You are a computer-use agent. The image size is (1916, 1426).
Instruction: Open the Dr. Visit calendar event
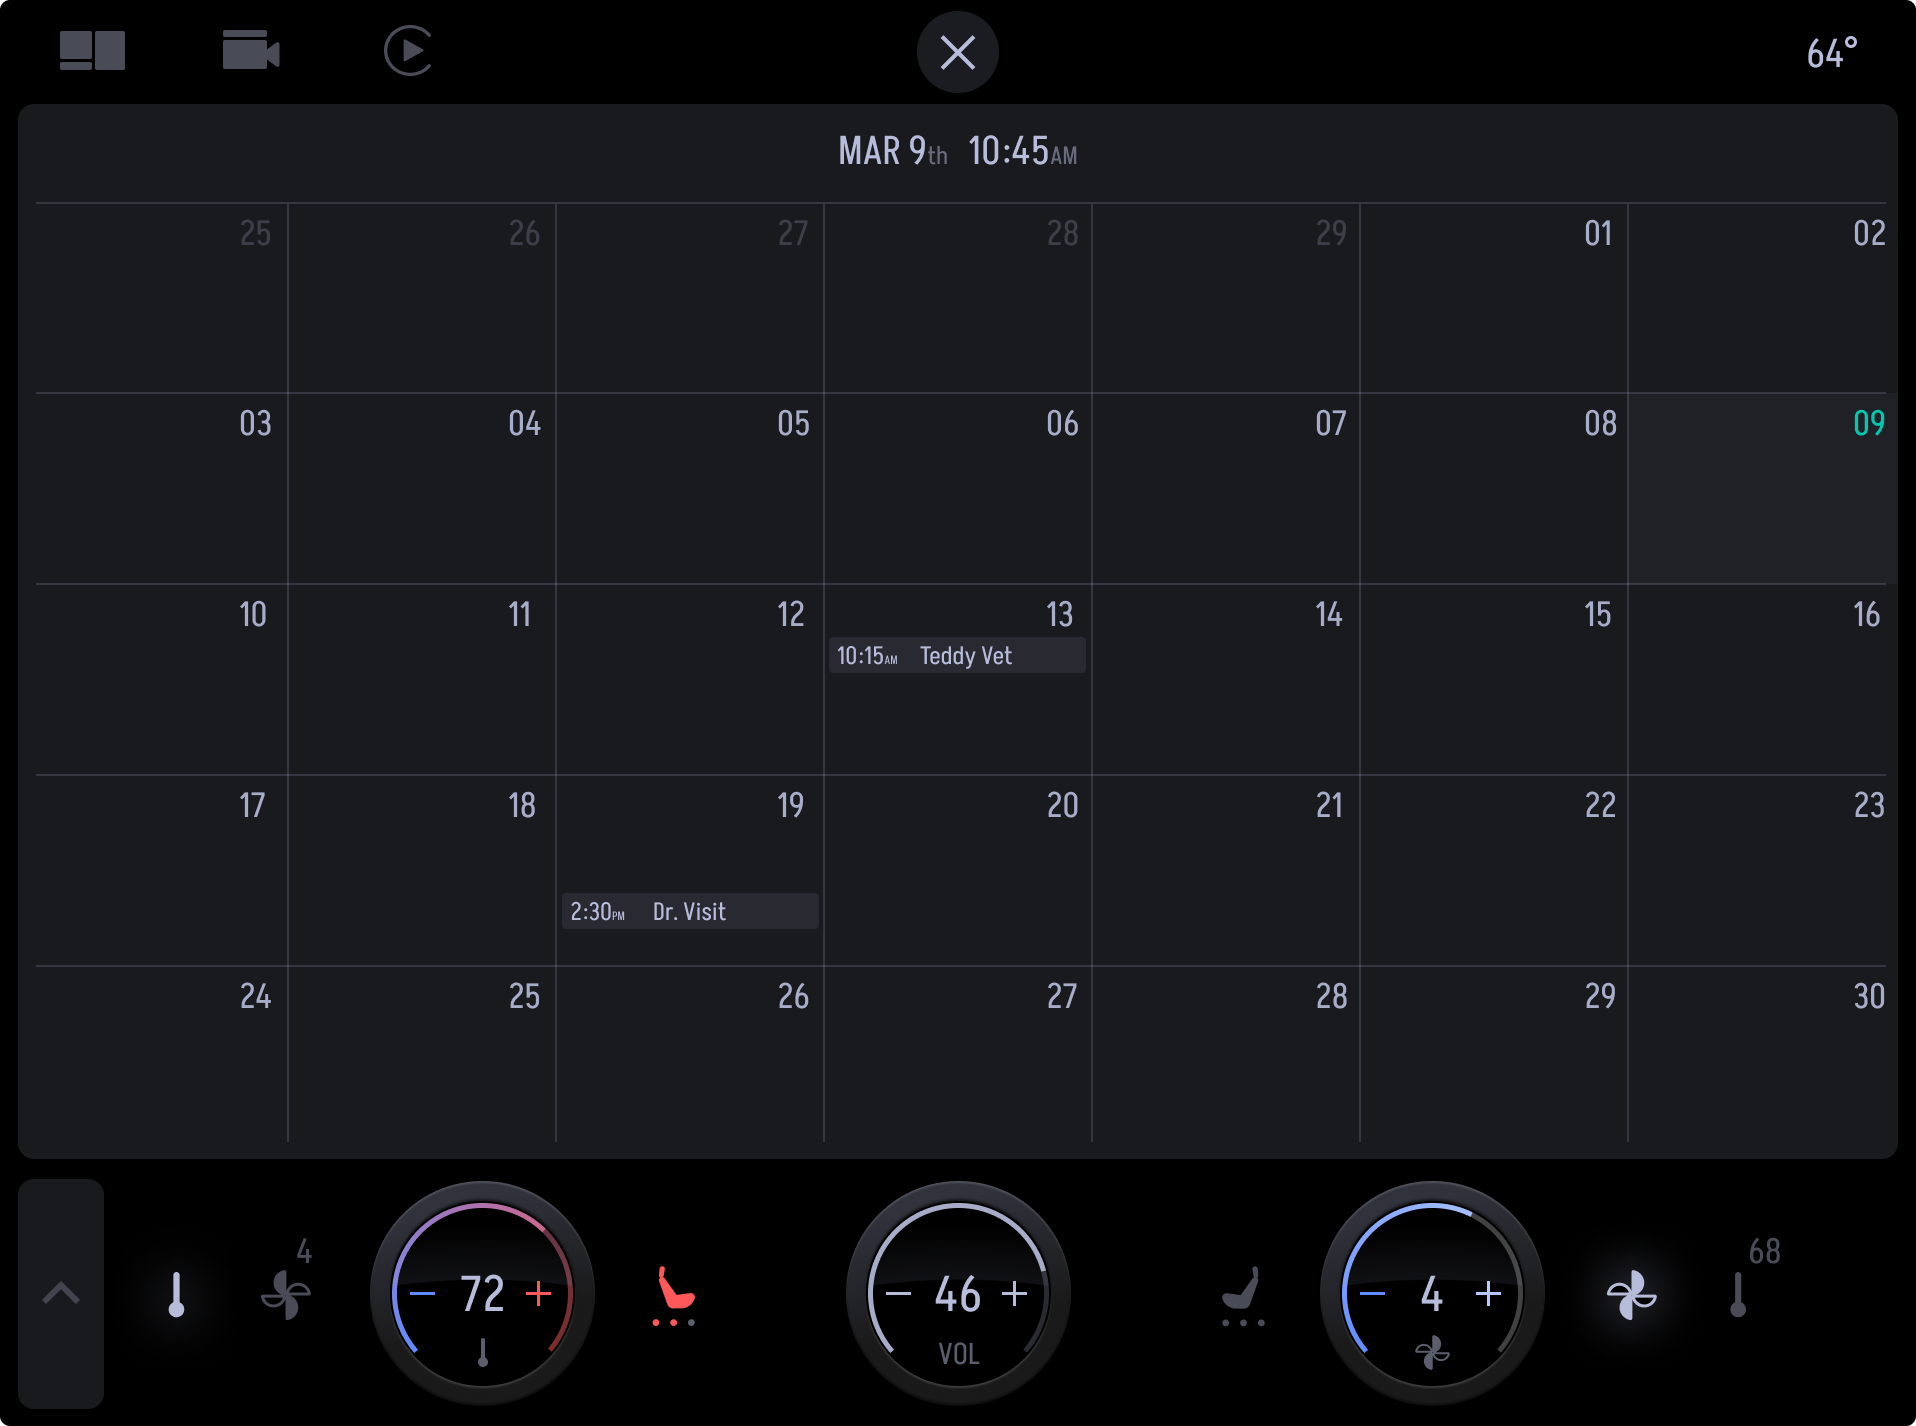690,911
